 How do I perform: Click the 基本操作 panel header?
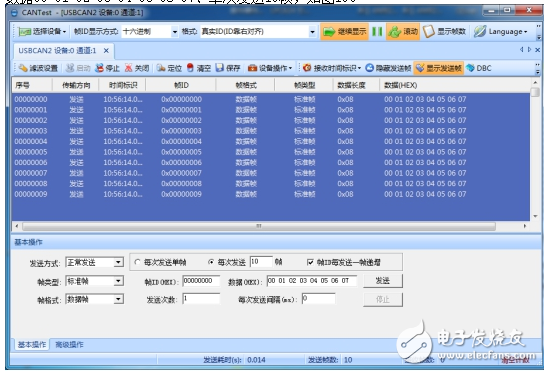tap(276, 242)
